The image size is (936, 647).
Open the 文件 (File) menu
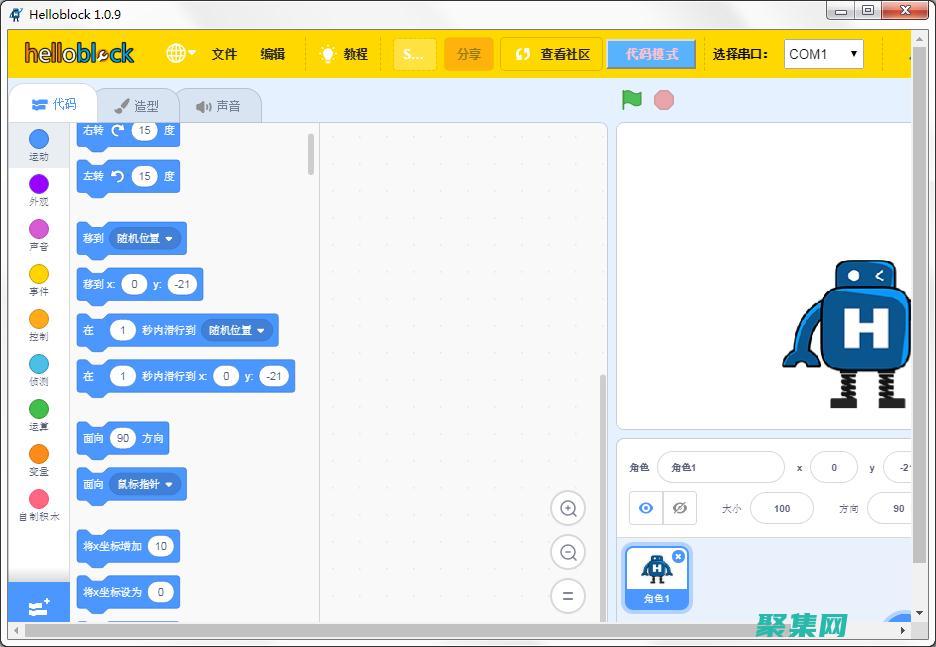pyautogui.click(x=224, y=54)
